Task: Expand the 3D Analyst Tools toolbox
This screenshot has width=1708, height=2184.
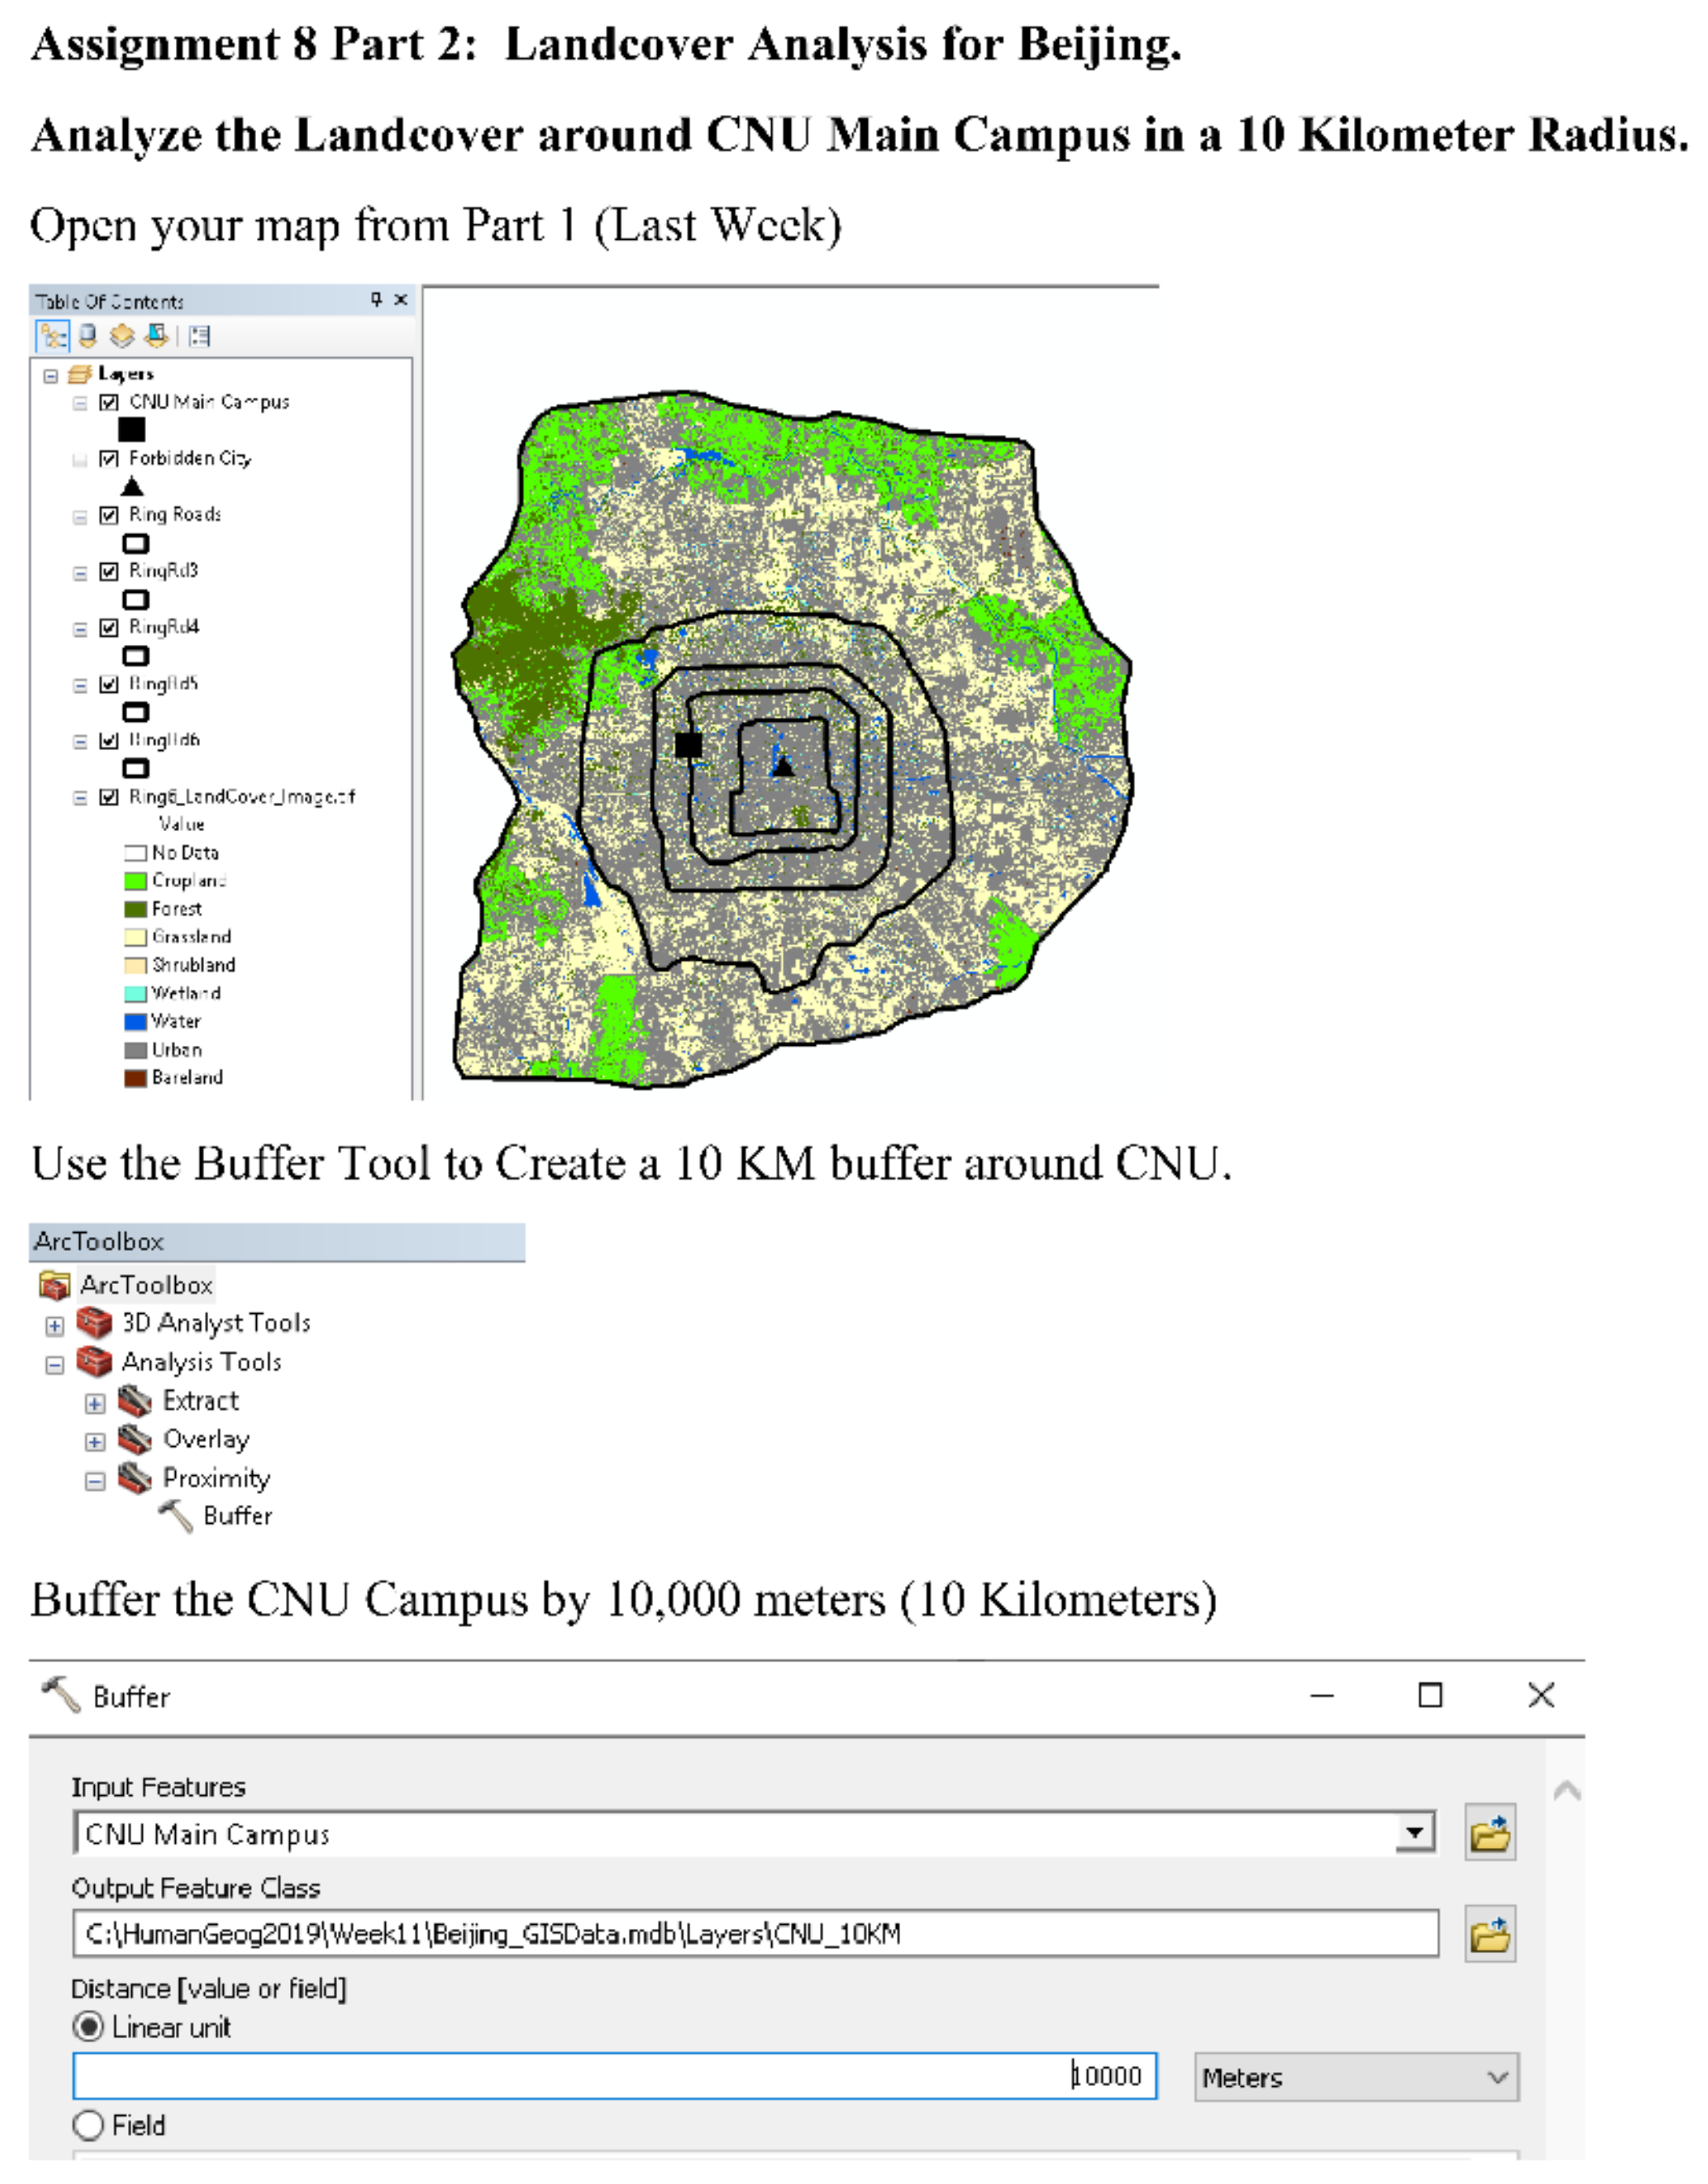Action: (55, 1326)
